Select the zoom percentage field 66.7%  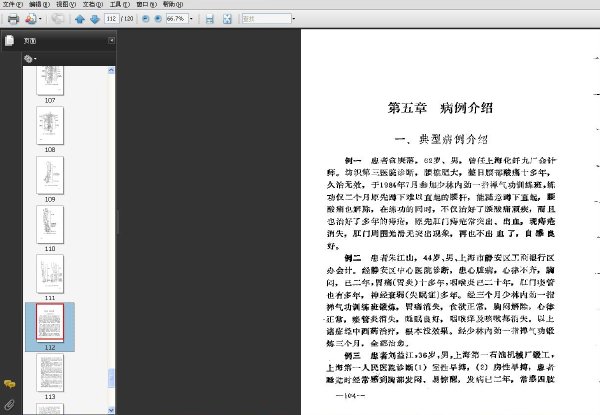pyautogui.click(x=177, y=18)
